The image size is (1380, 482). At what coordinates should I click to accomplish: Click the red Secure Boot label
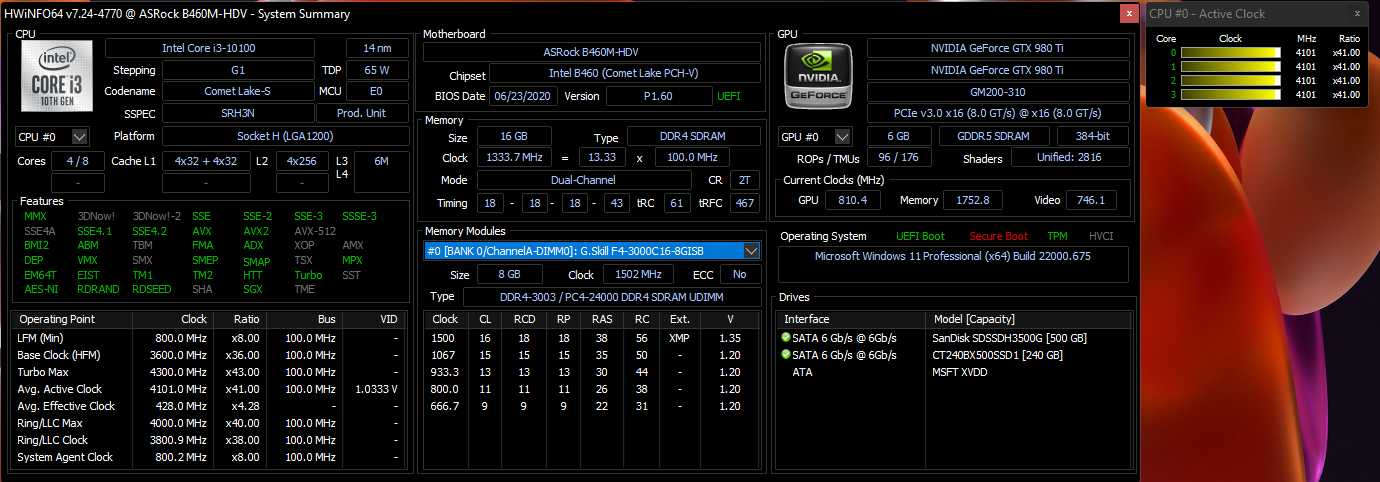pyautogui.click(x=998, y=236)
